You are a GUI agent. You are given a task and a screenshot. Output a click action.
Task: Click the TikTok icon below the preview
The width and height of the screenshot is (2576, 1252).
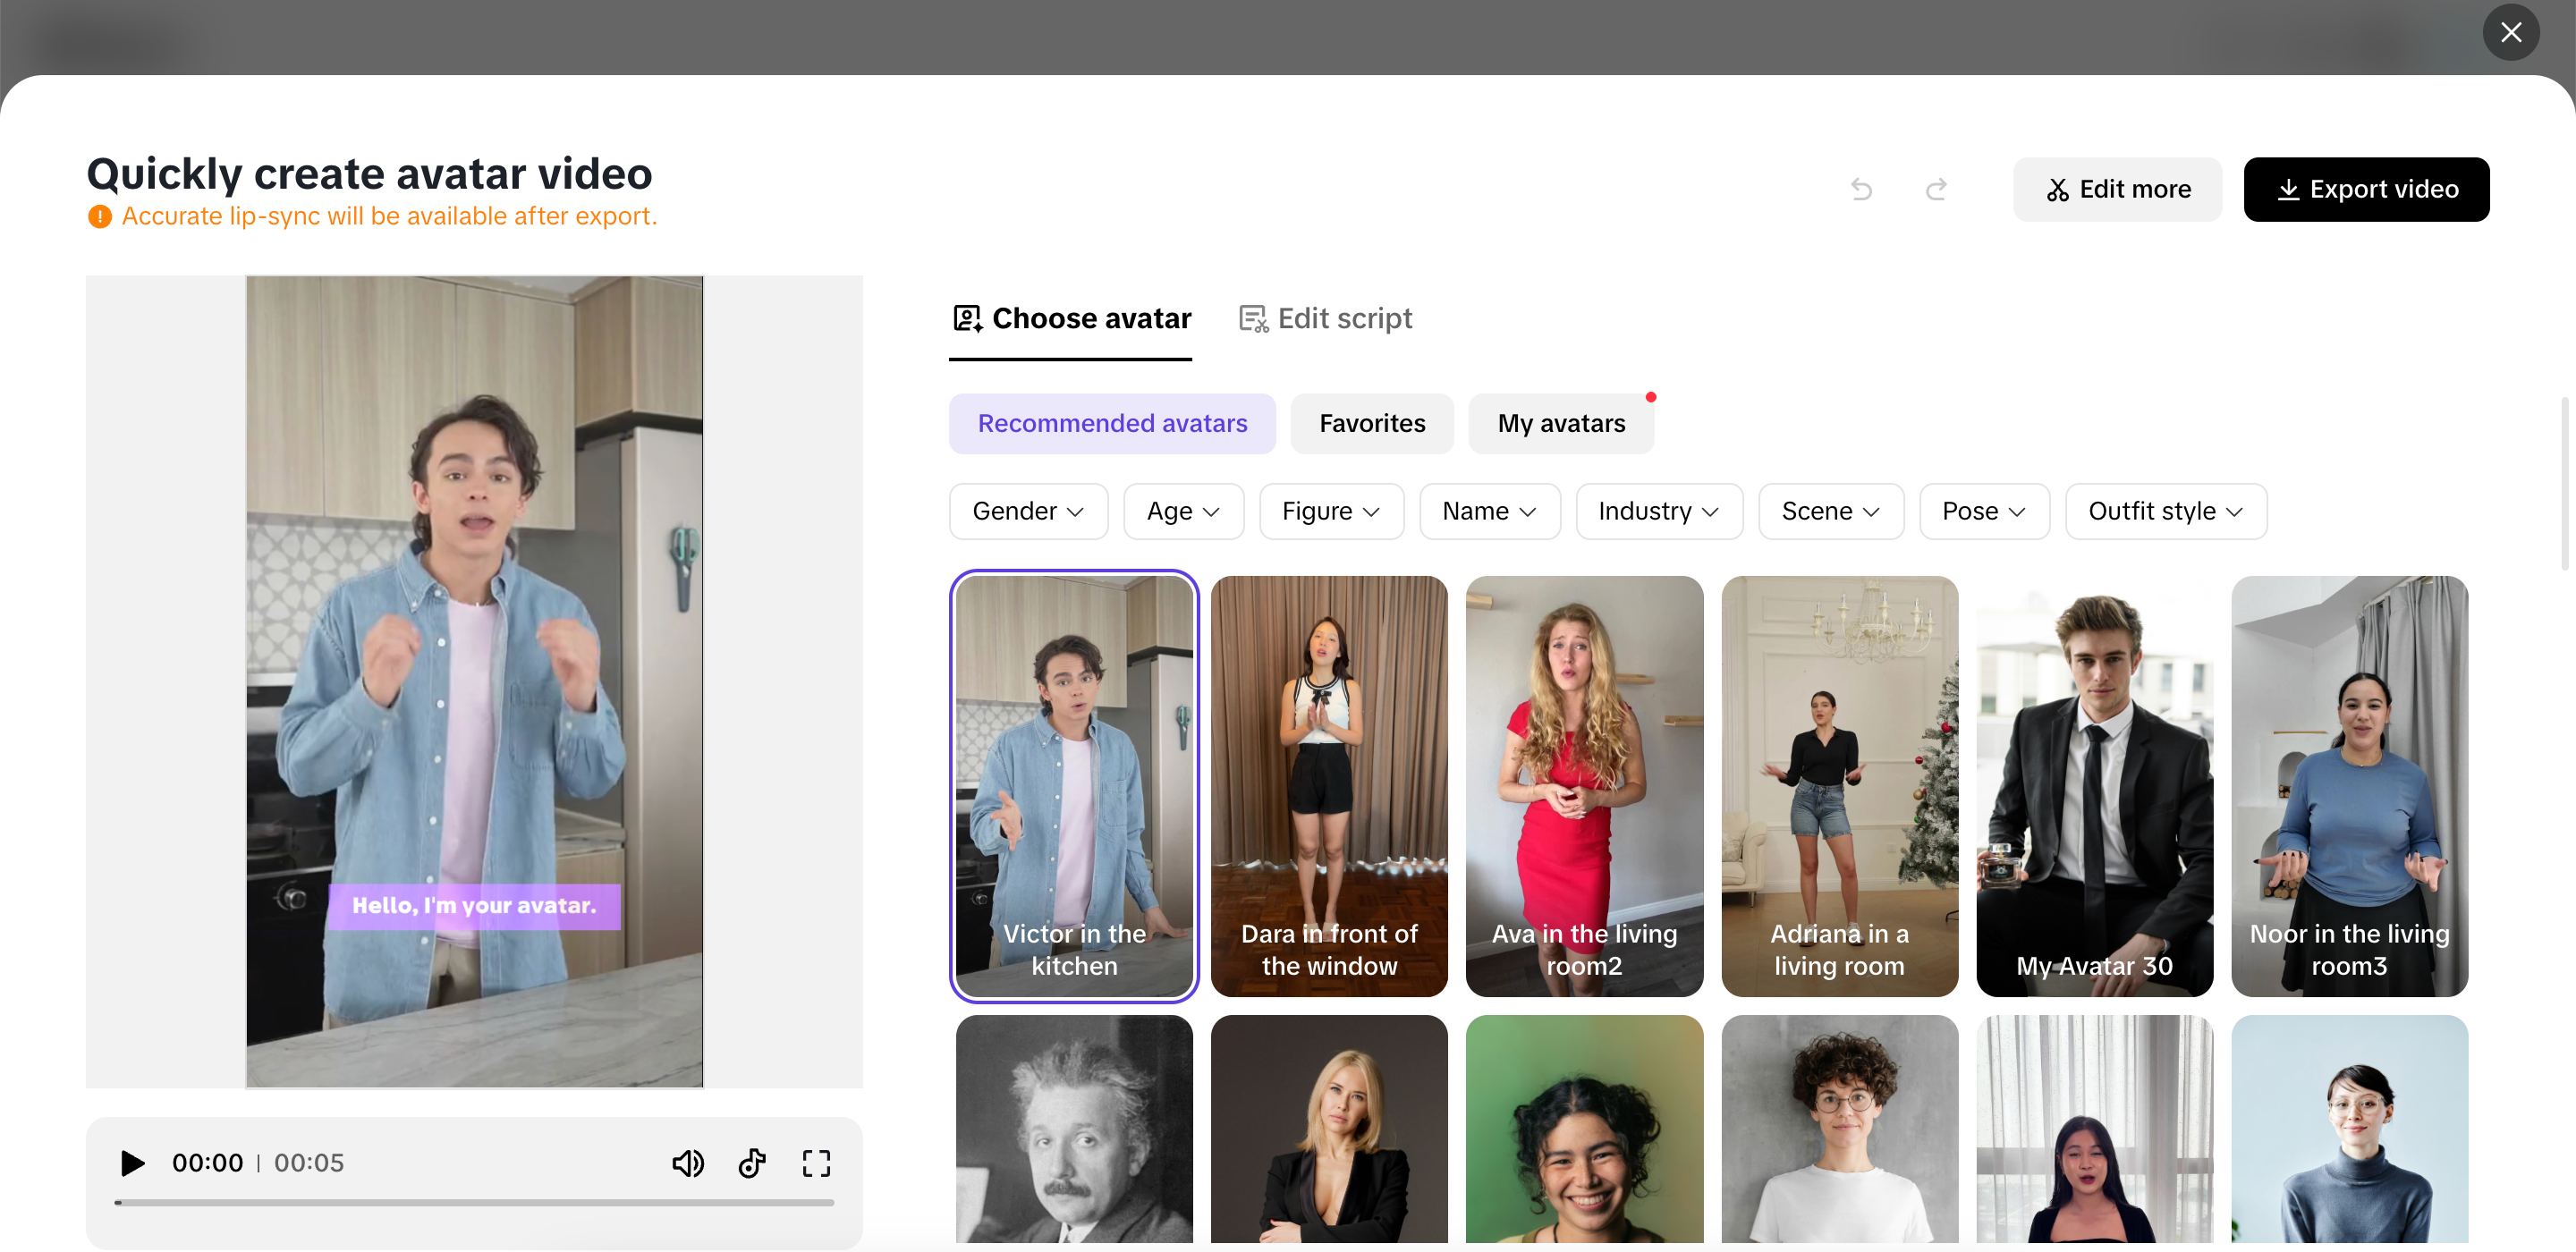pyautogui.click(x=752, y=1163)
